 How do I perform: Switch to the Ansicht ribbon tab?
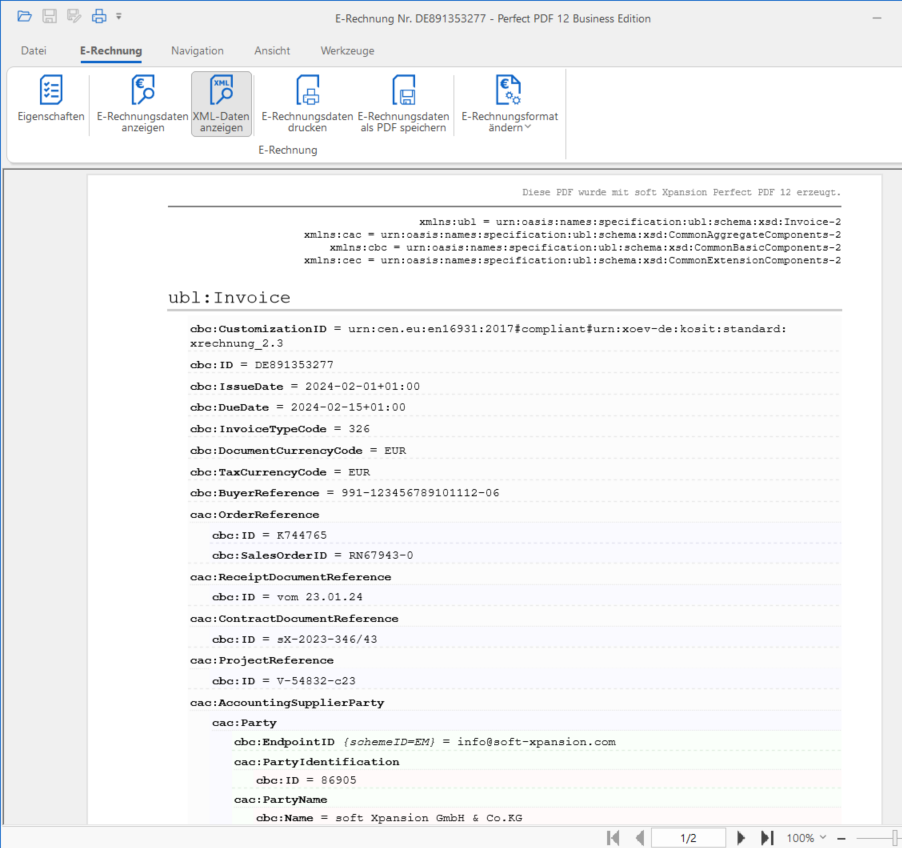[x=272, y=51]
